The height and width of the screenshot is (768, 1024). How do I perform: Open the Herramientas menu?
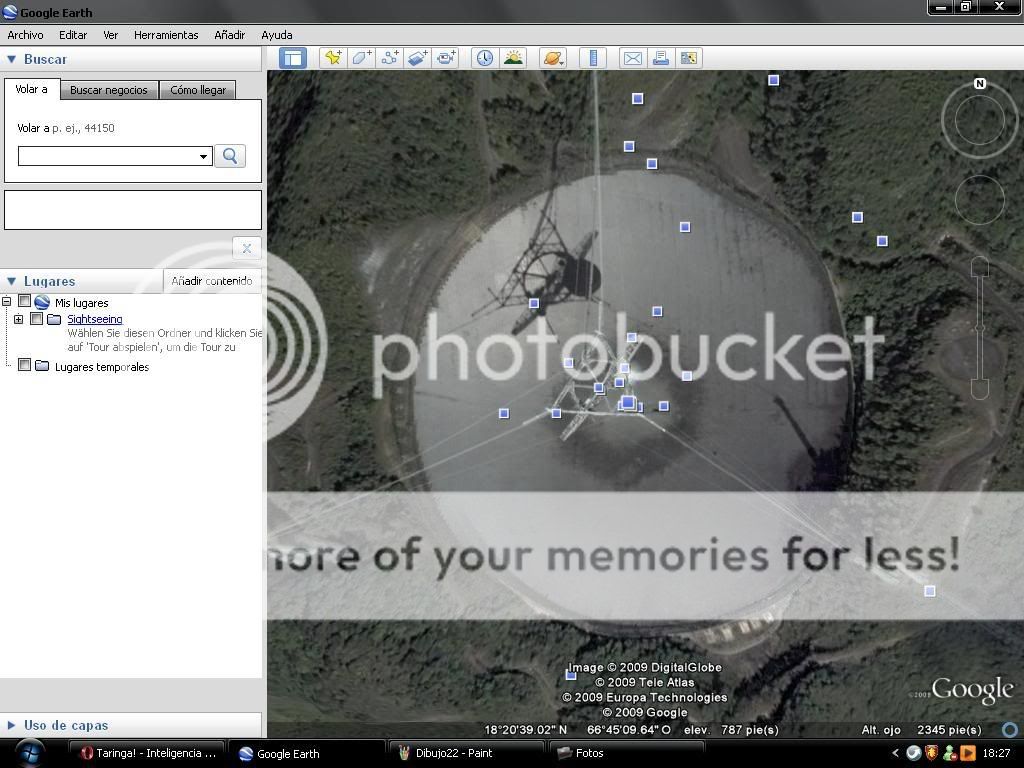(x=166, y=35)
